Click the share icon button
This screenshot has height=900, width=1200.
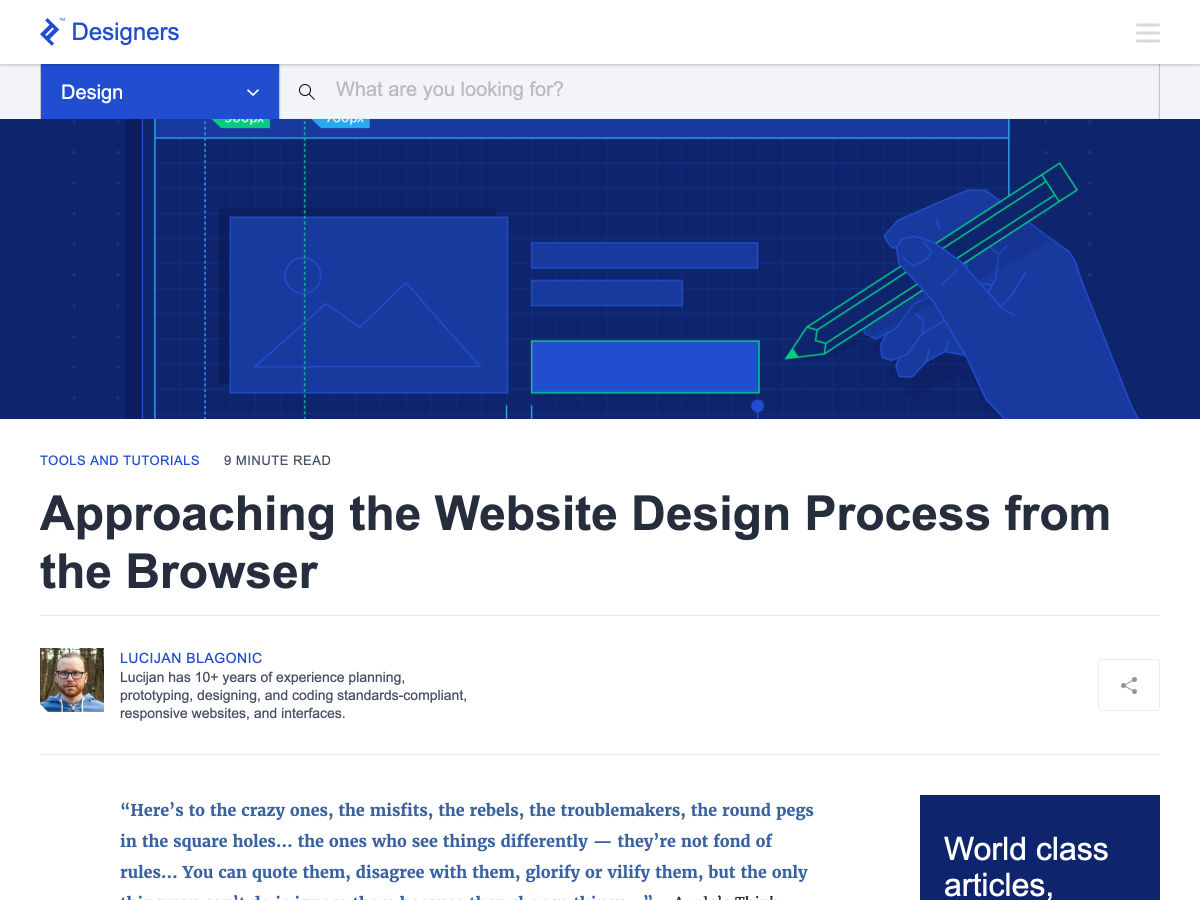pyautogui.click(x=1128, y=685)
